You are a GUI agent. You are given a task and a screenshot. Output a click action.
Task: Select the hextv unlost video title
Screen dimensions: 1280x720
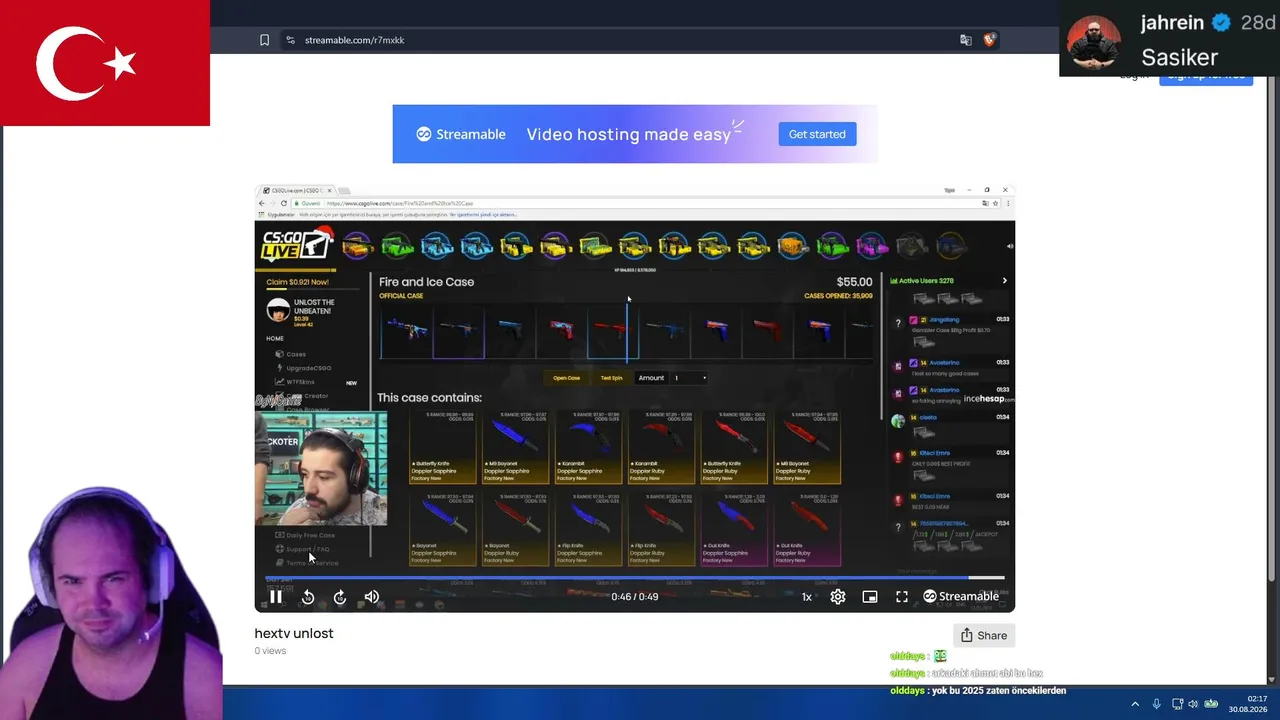[294, 633]
